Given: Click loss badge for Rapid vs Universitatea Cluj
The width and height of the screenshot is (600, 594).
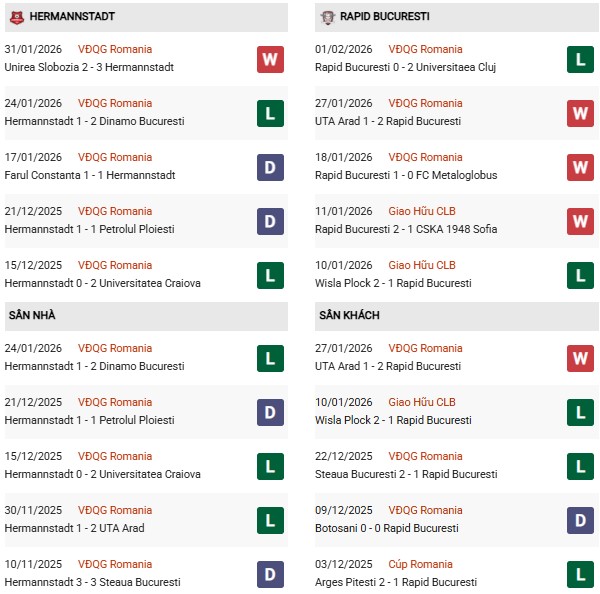Looking at the screenshot, I should click(x=581, y=59).
